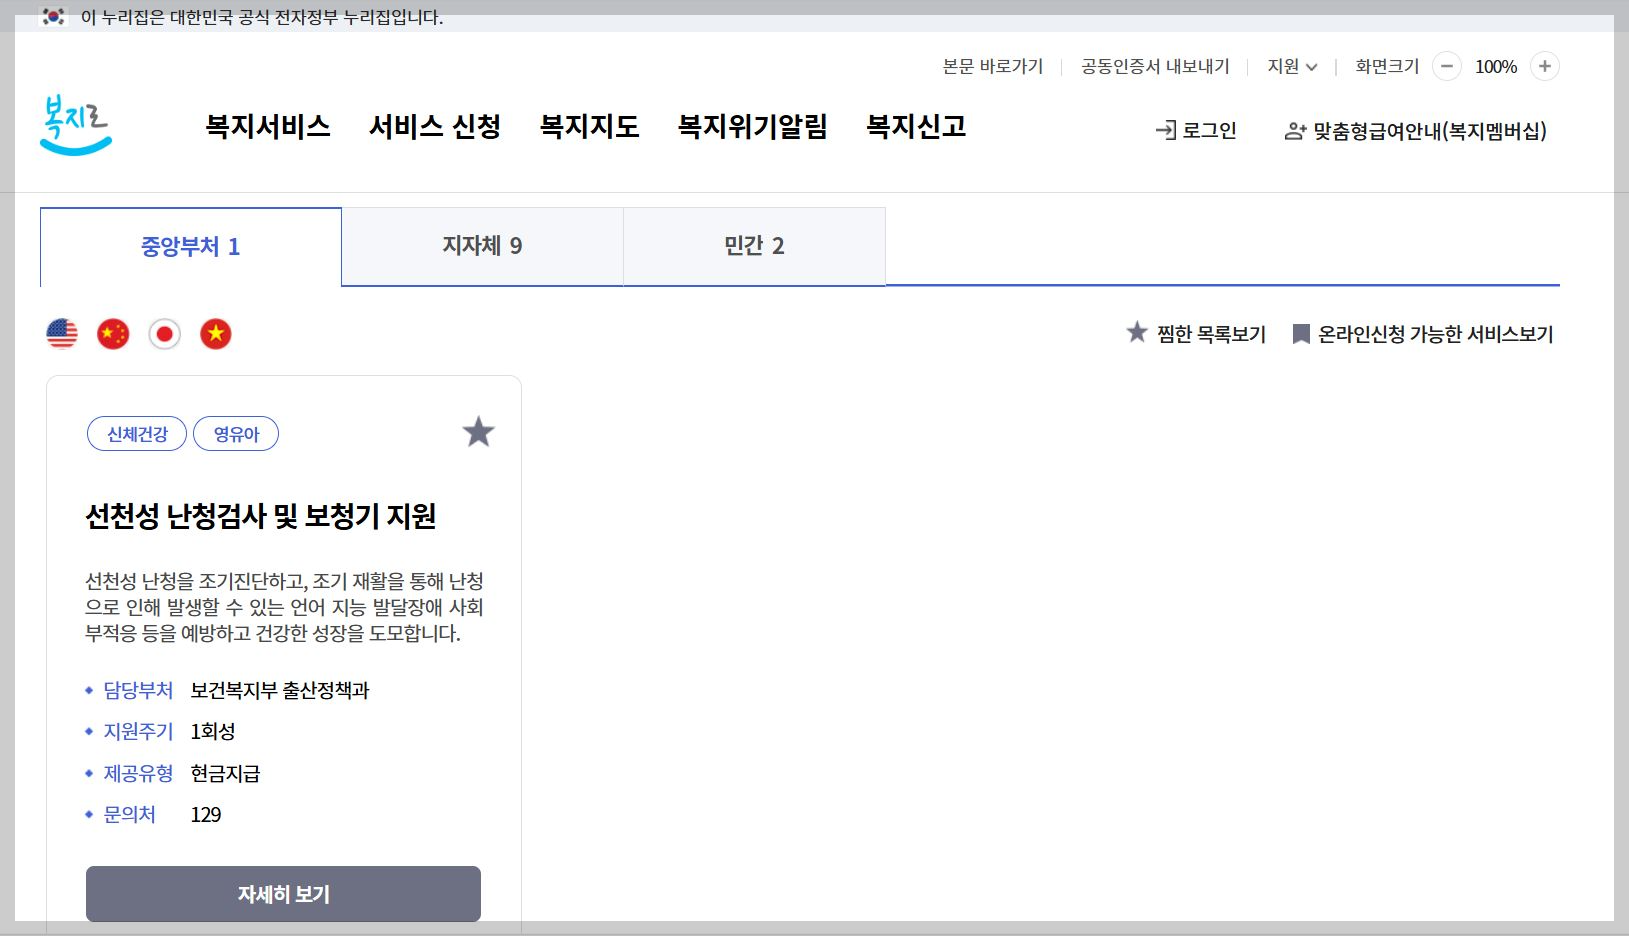Click the 현금지급 value
This screenshot has height=936, width=1629.
point(225,774)
